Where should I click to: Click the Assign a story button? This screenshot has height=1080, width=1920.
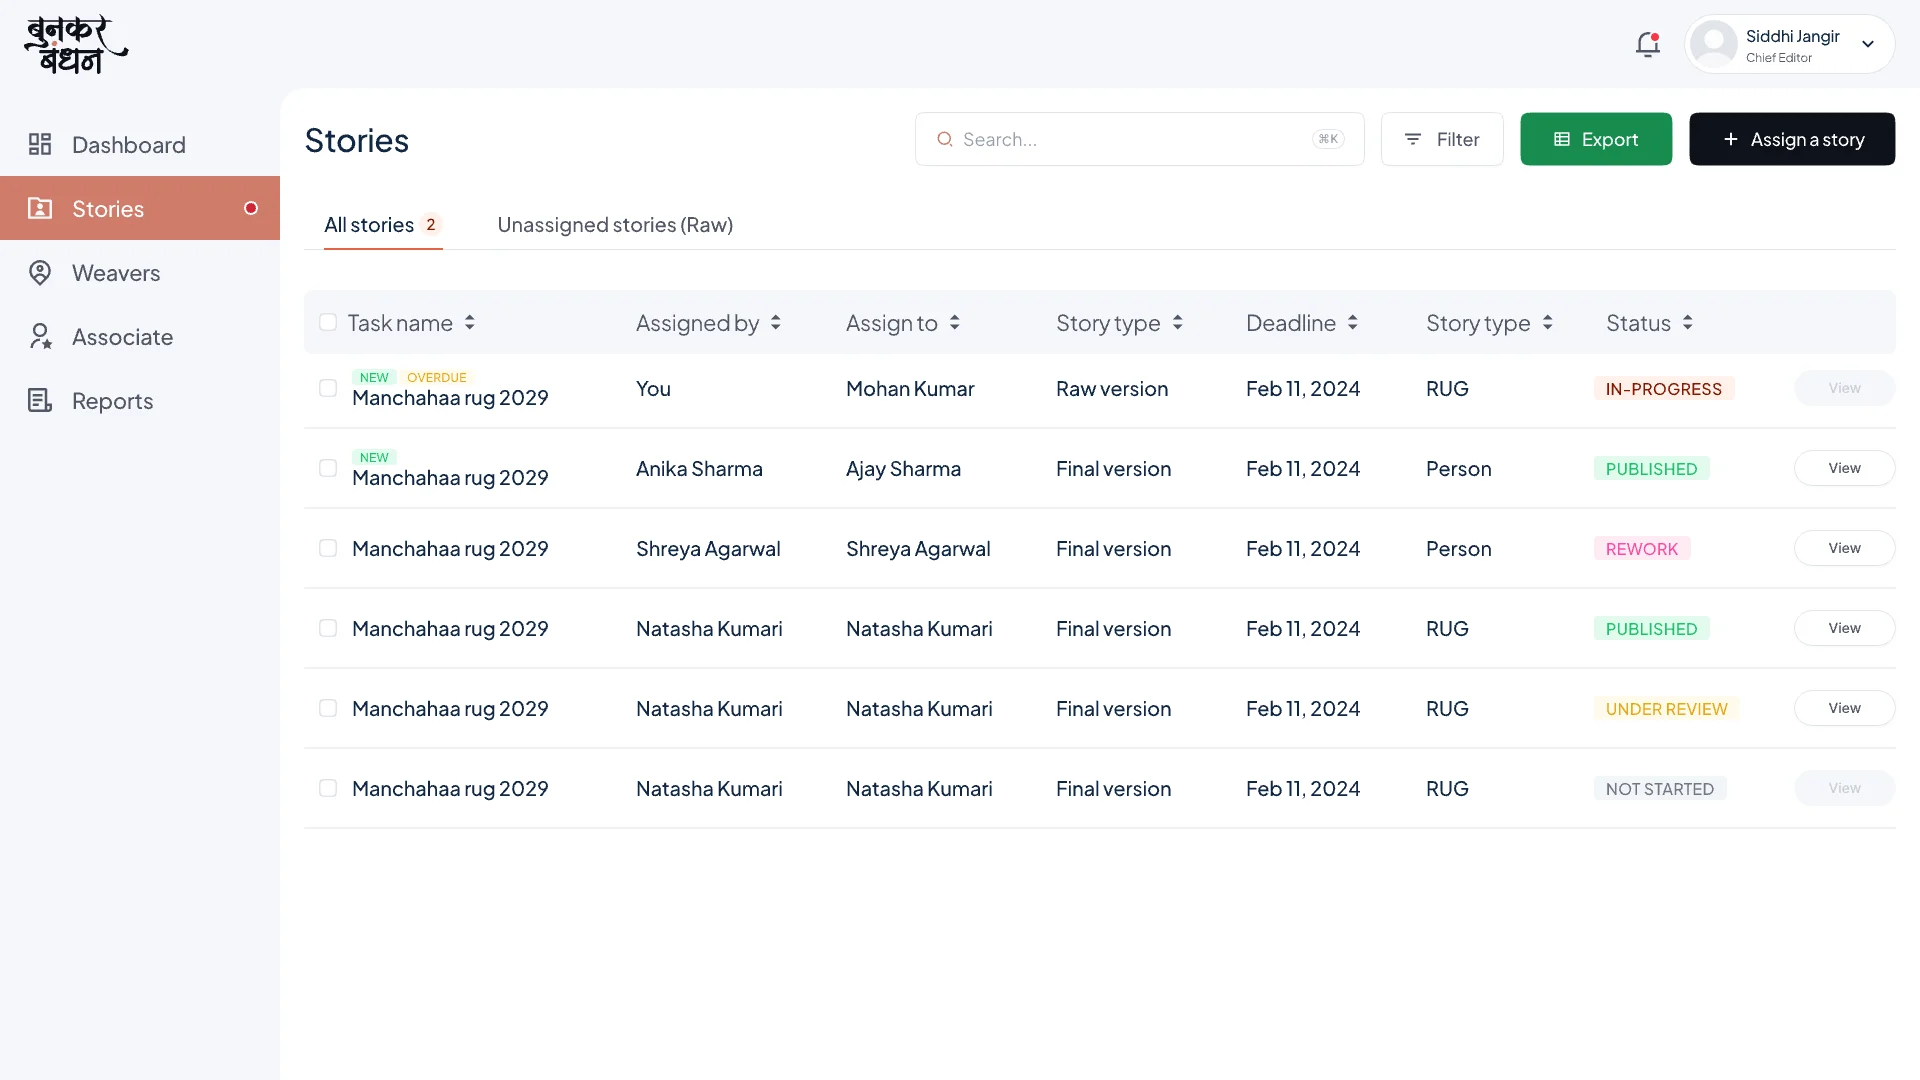(1792, 139)
